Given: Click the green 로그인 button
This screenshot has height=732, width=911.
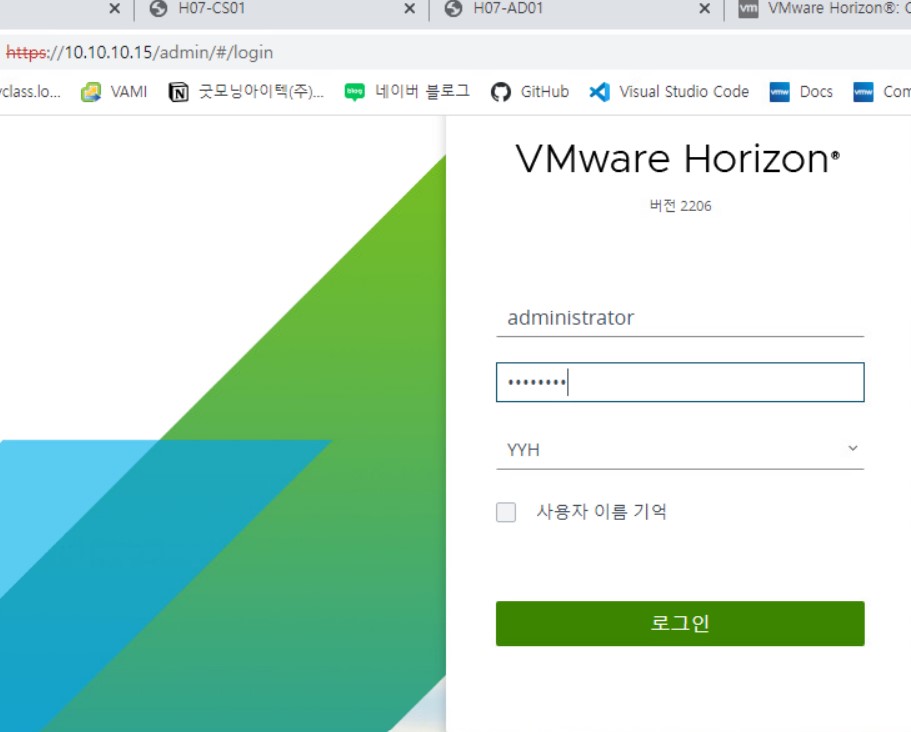Looking at the screenshot, I should [680, 623].
